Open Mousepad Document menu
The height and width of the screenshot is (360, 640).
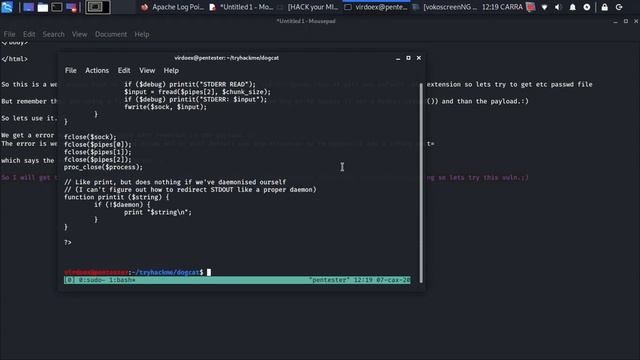111,34
